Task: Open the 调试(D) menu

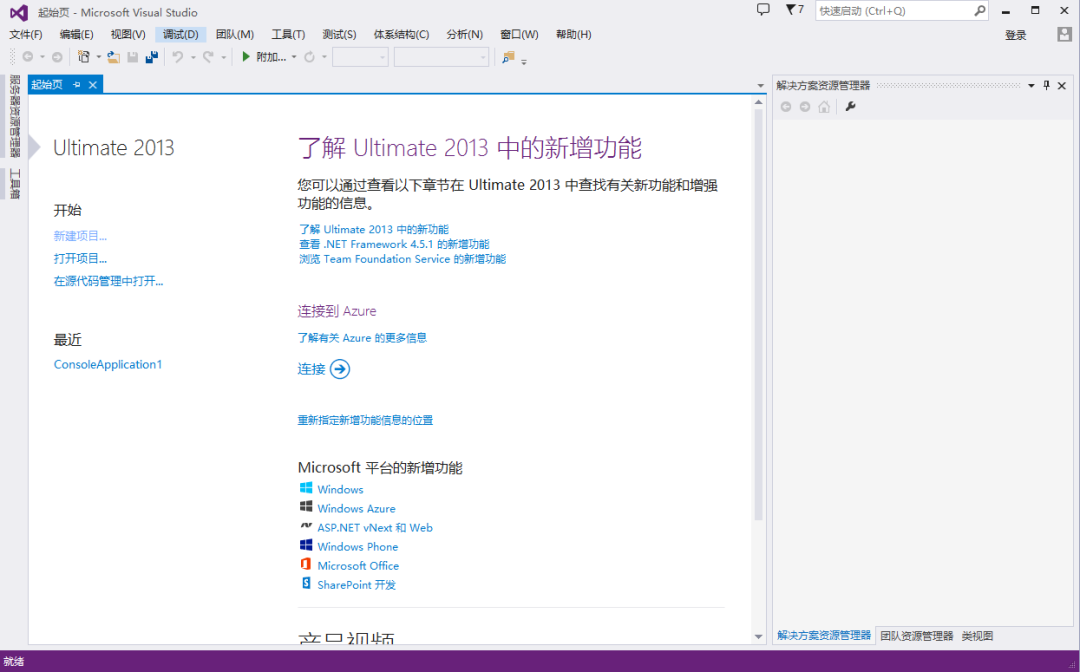Action: click(180, 34)
